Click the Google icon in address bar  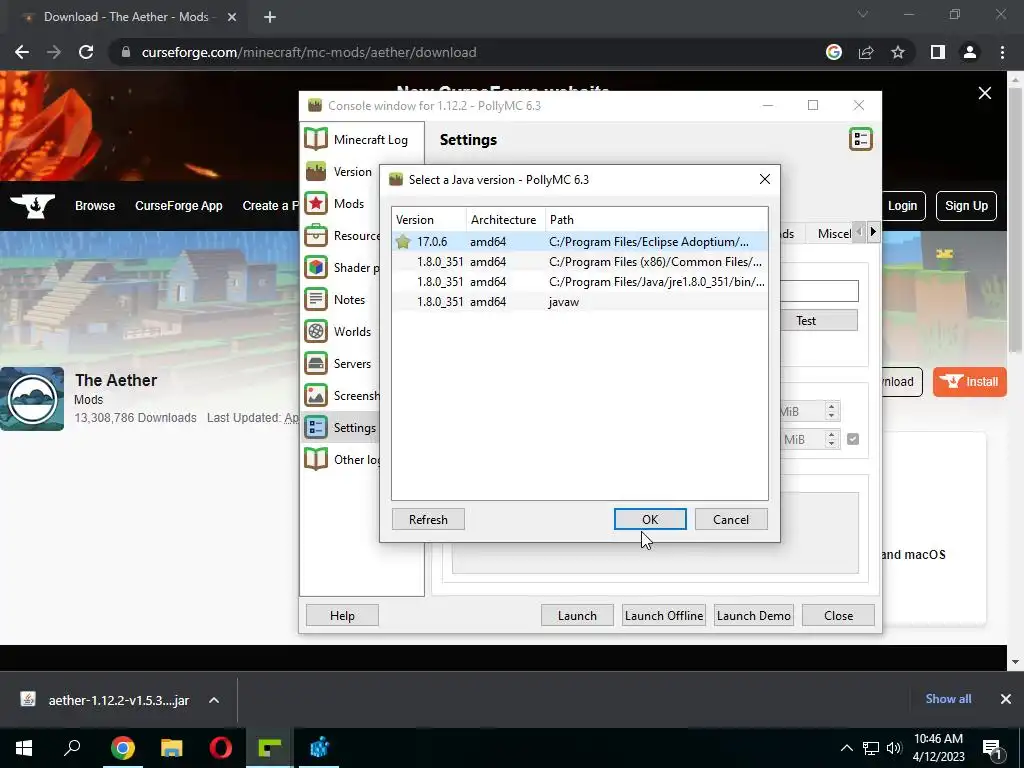pyautogui.click(x=834, y=52)
